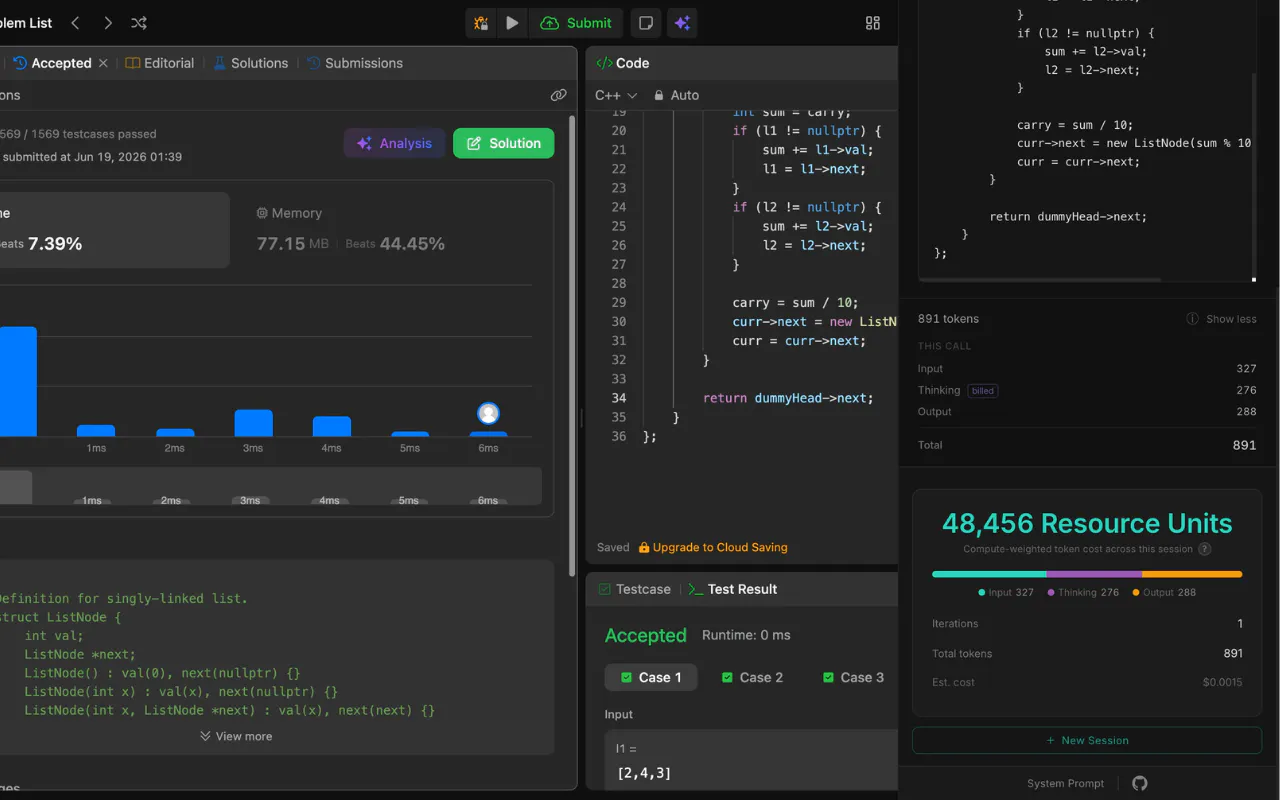Copy submission link via chain icon
Screen dimensions: 1280x800
(559, 96)
